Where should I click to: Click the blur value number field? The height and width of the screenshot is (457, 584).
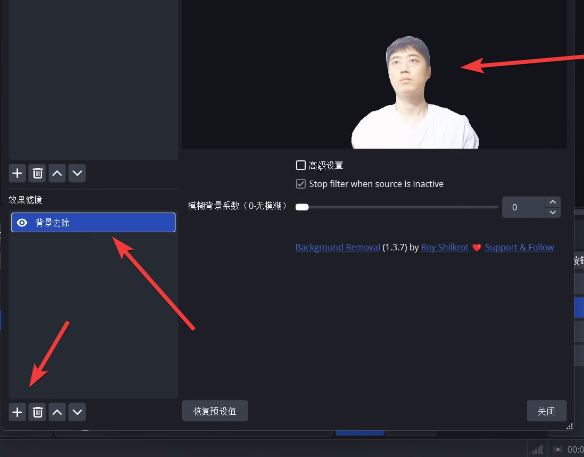[524, 207]
